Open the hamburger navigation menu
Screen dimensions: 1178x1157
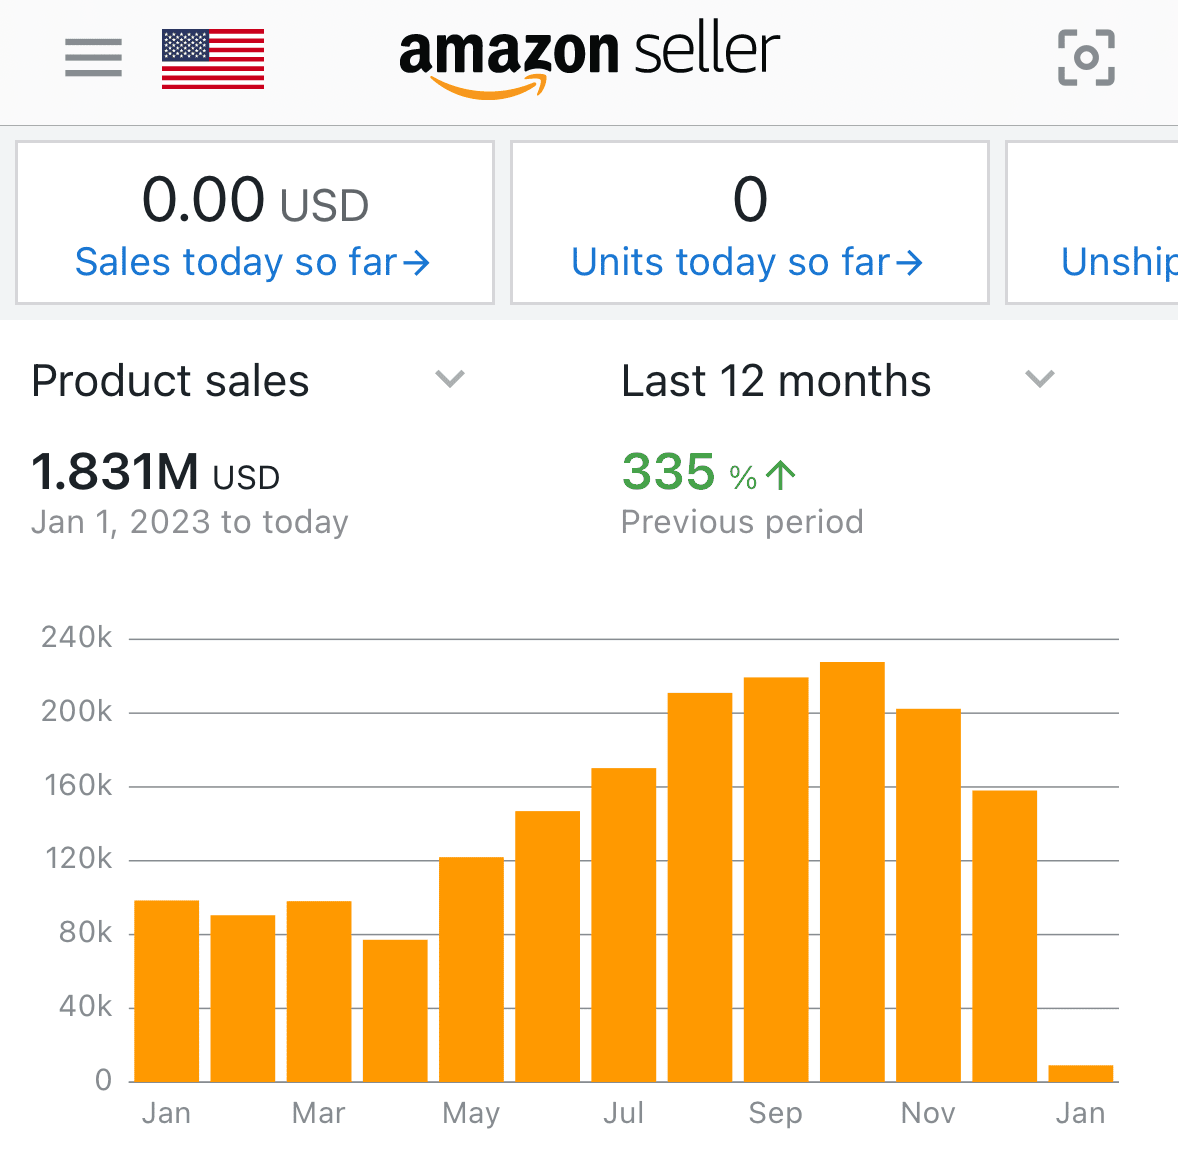[93, 58]
